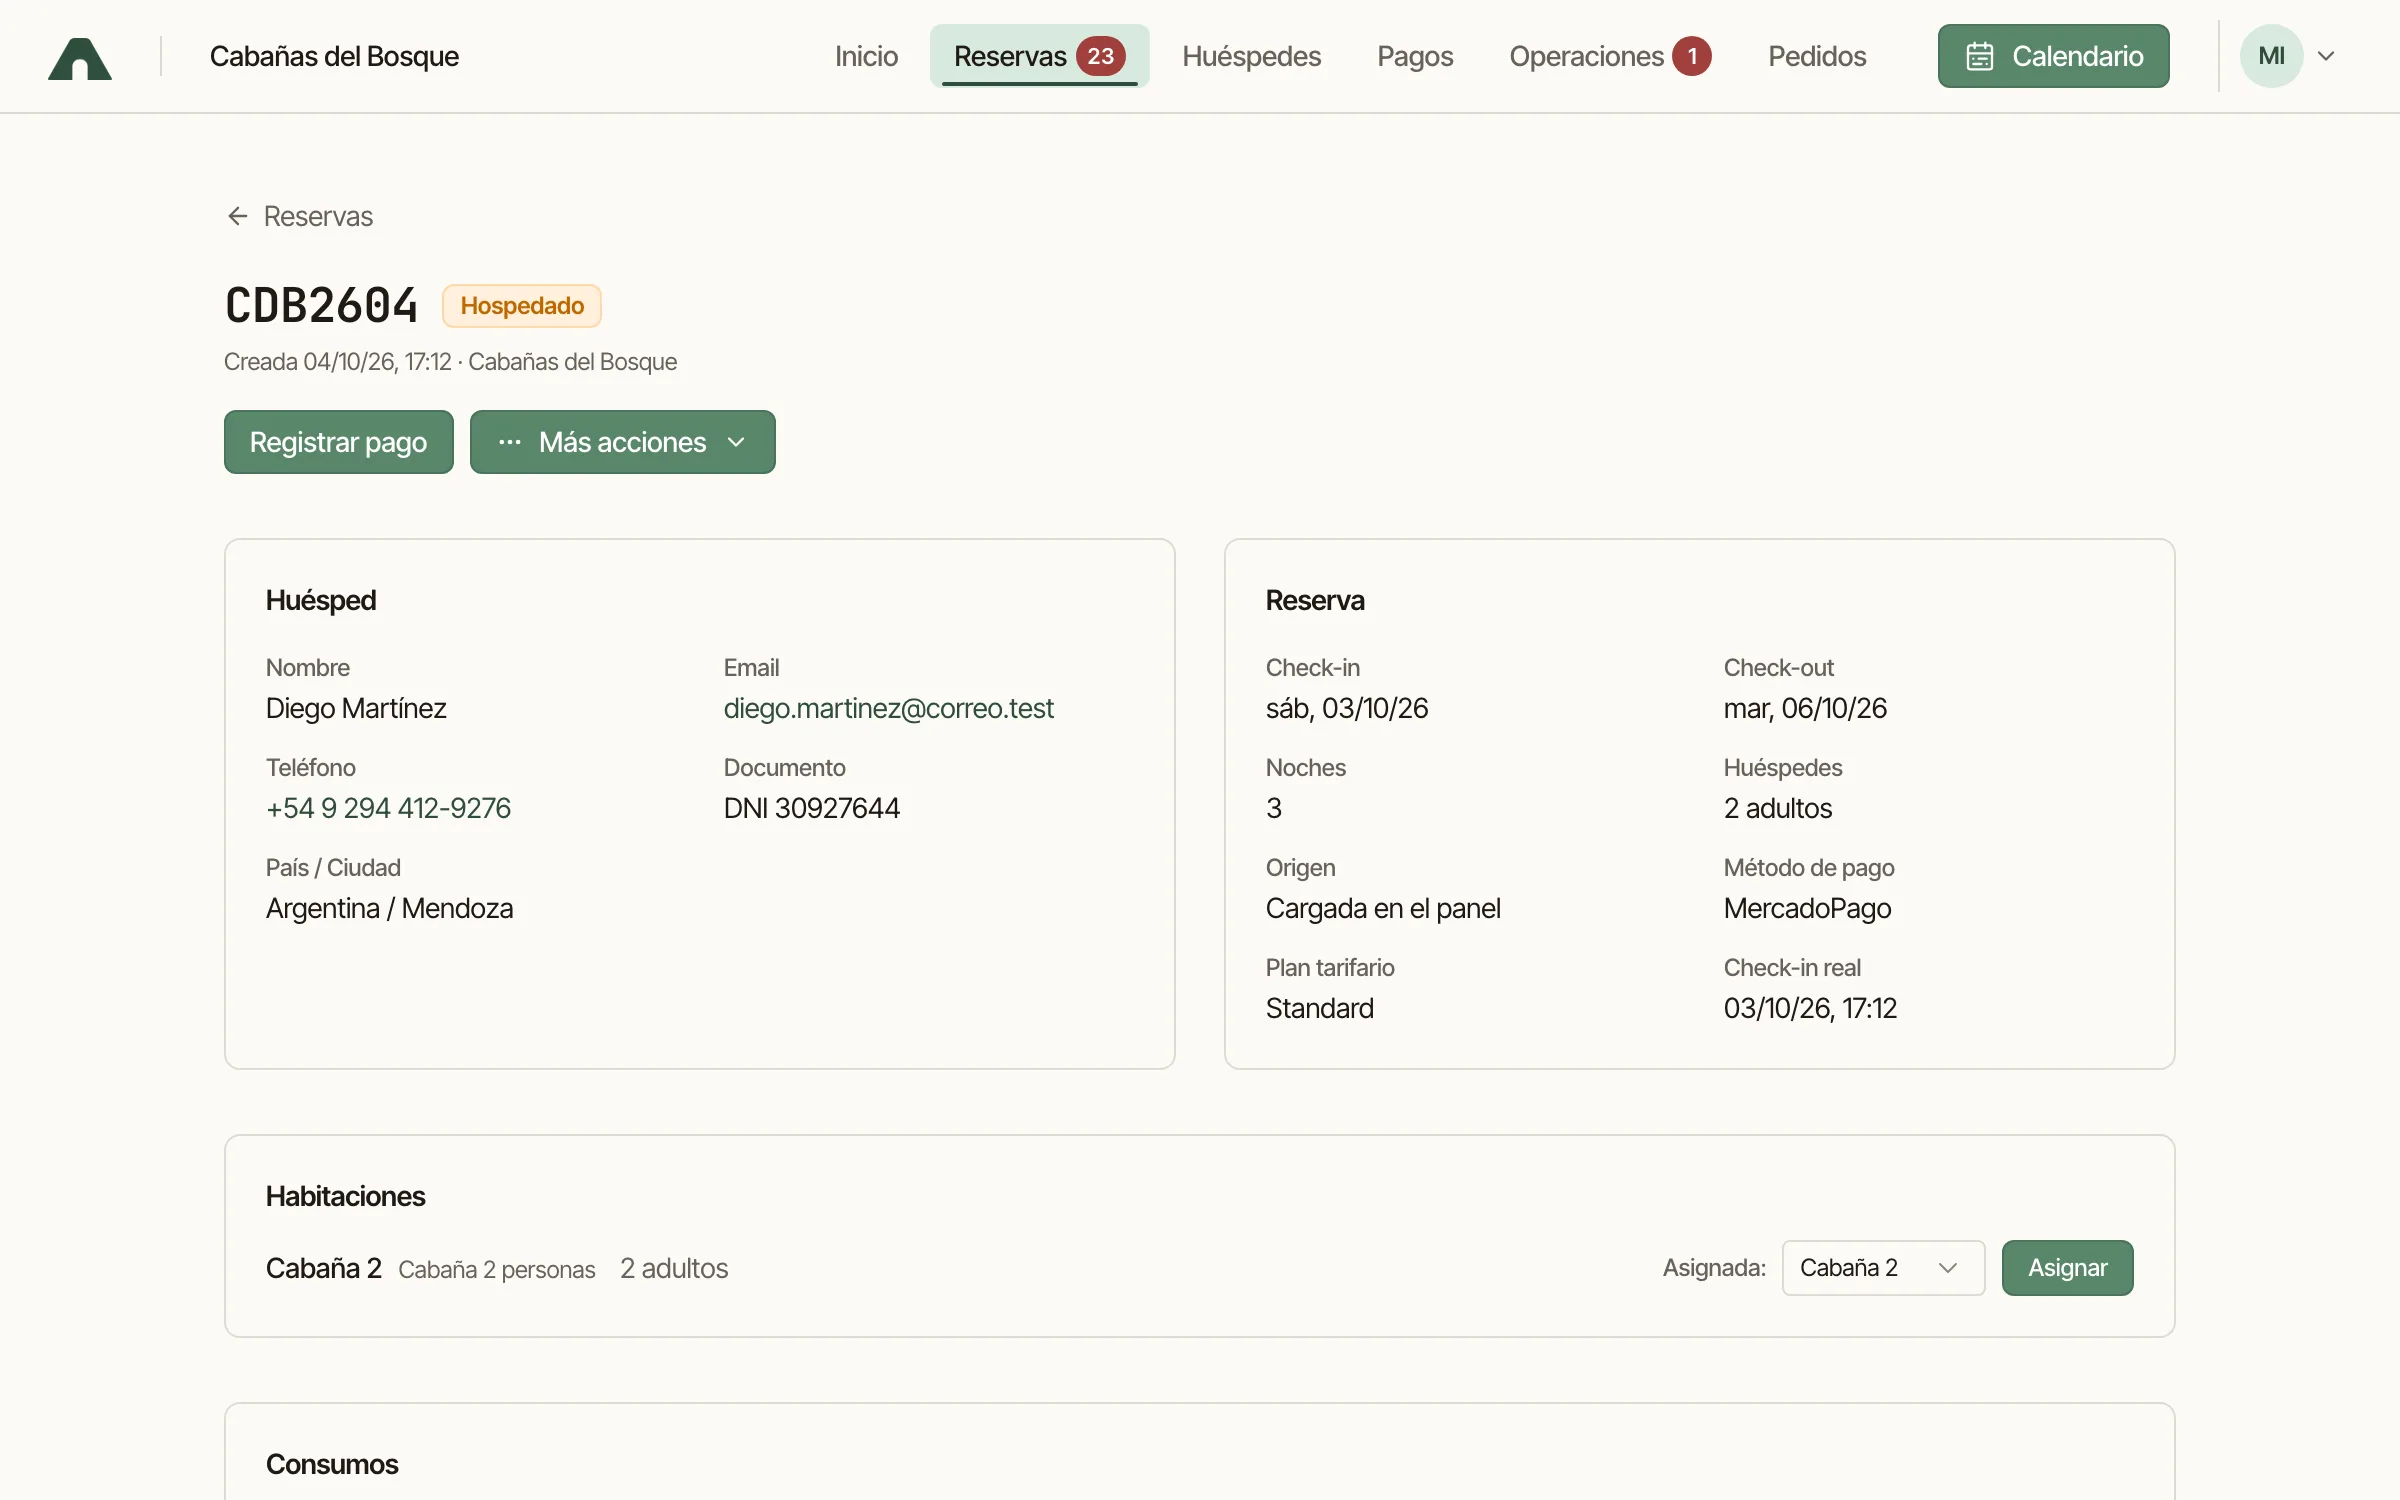Open the Más acciones dropdown chevron
This screenshot has height=1500, width=2400.
[736, 442]
